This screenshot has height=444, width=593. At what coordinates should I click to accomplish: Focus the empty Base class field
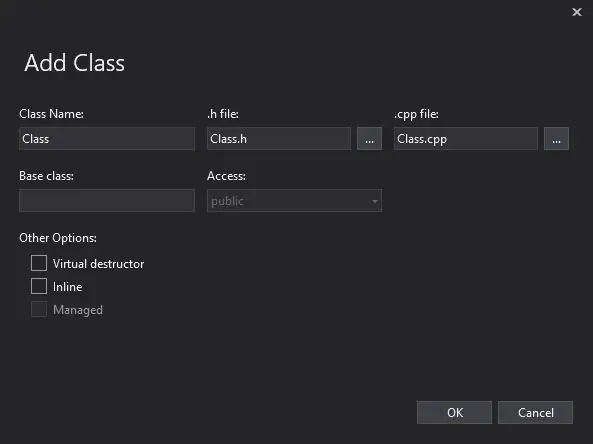click(x=107, y=200)
